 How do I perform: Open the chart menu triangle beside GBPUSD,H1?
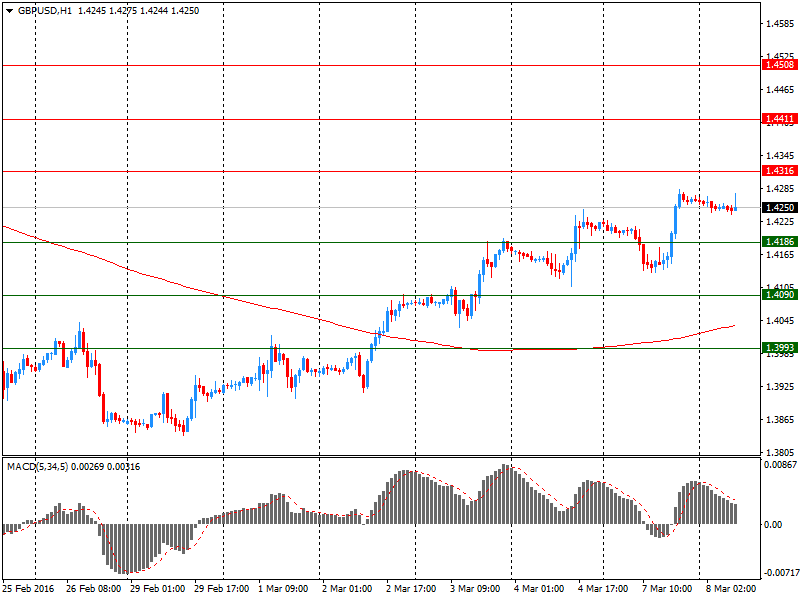coord(9,11)
